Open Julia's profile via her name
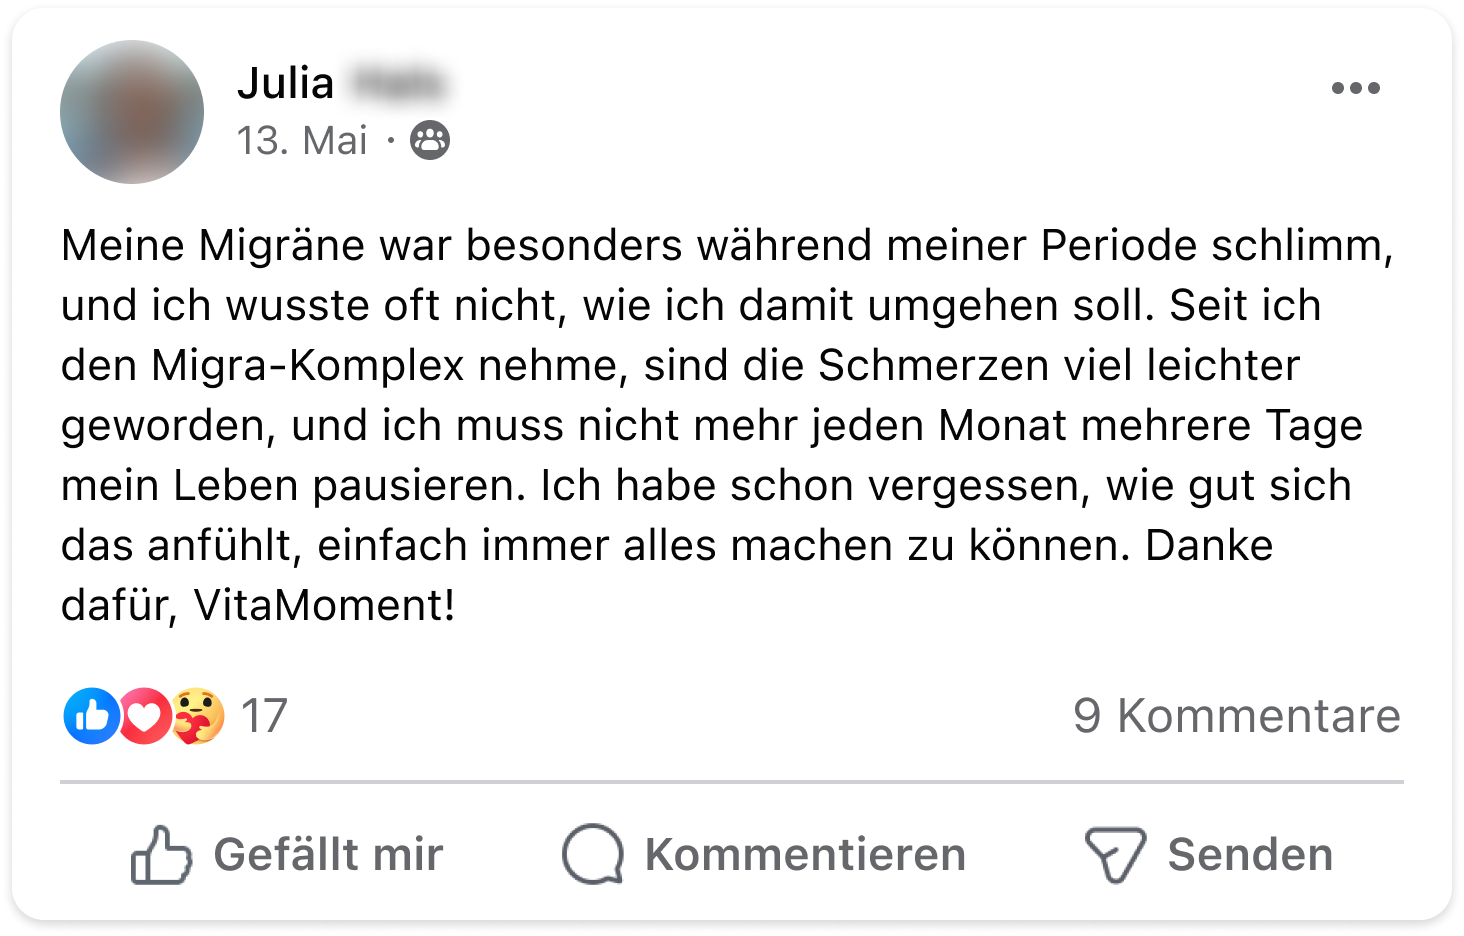 (x=286, y=84)
